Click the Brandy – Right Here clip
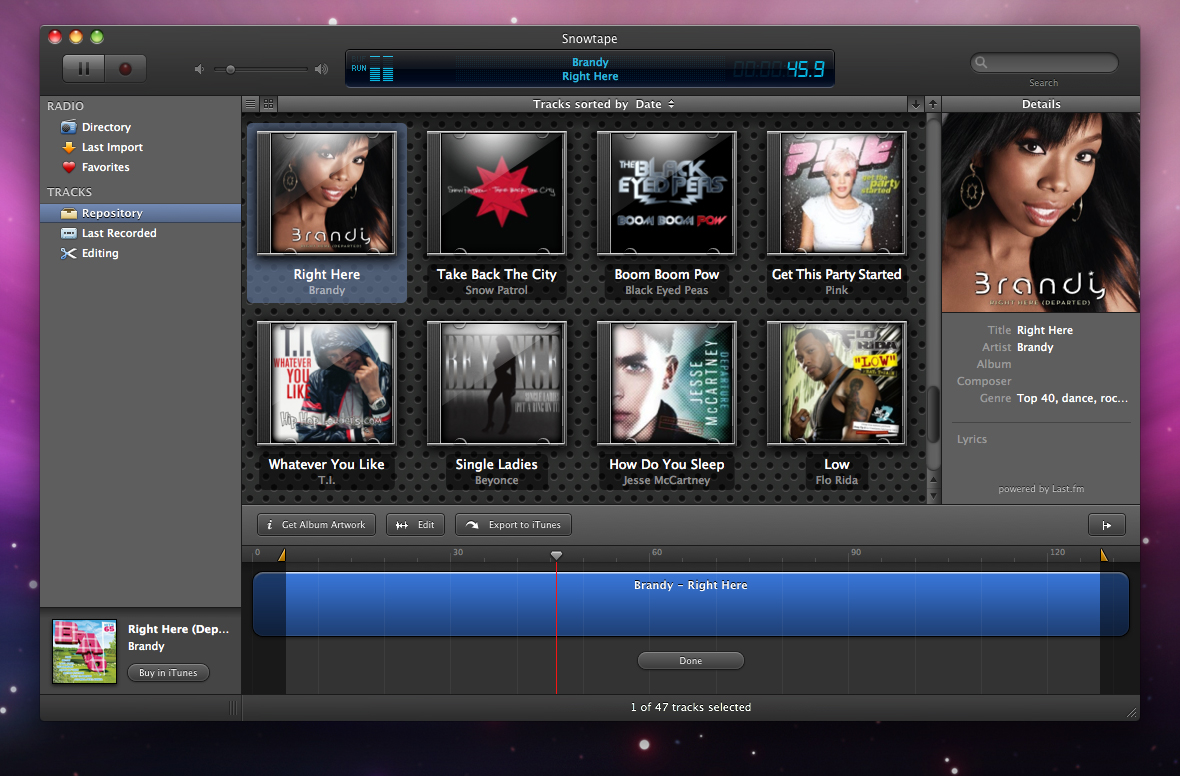The width and height of the screenshot is (1180, 776). coord(691,604)
